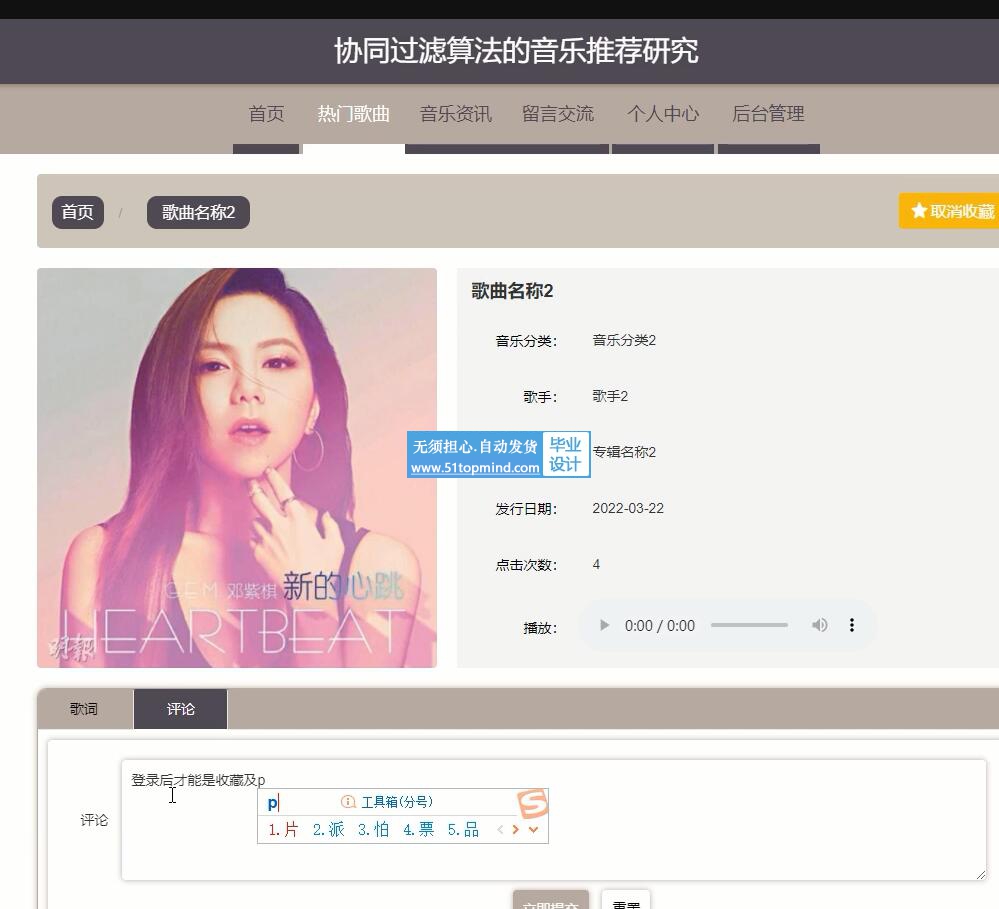Choose IME candidate 4.票
This screenshot has height=909, width=999.
(419, 829)
